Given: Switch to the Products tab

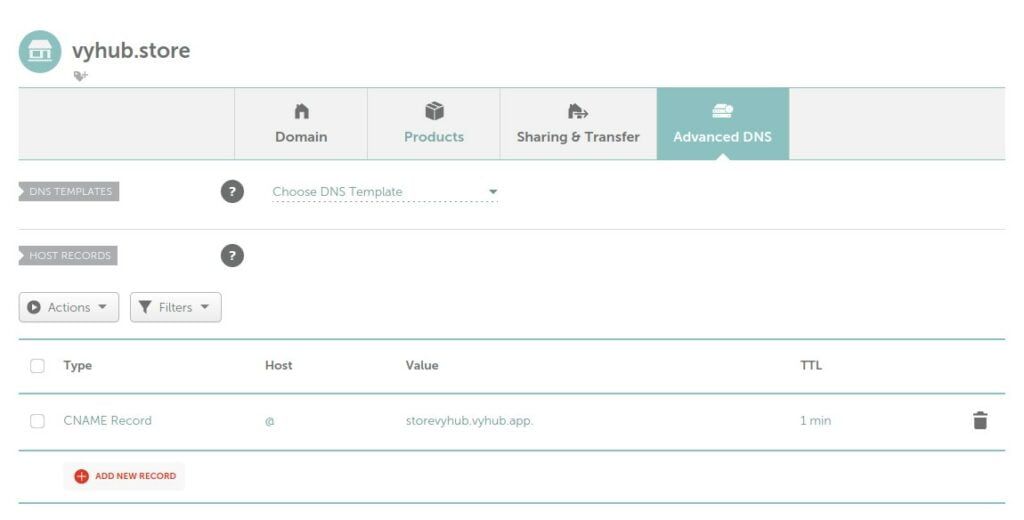Looking at the screenshot, I should click(x=434, y=123).
